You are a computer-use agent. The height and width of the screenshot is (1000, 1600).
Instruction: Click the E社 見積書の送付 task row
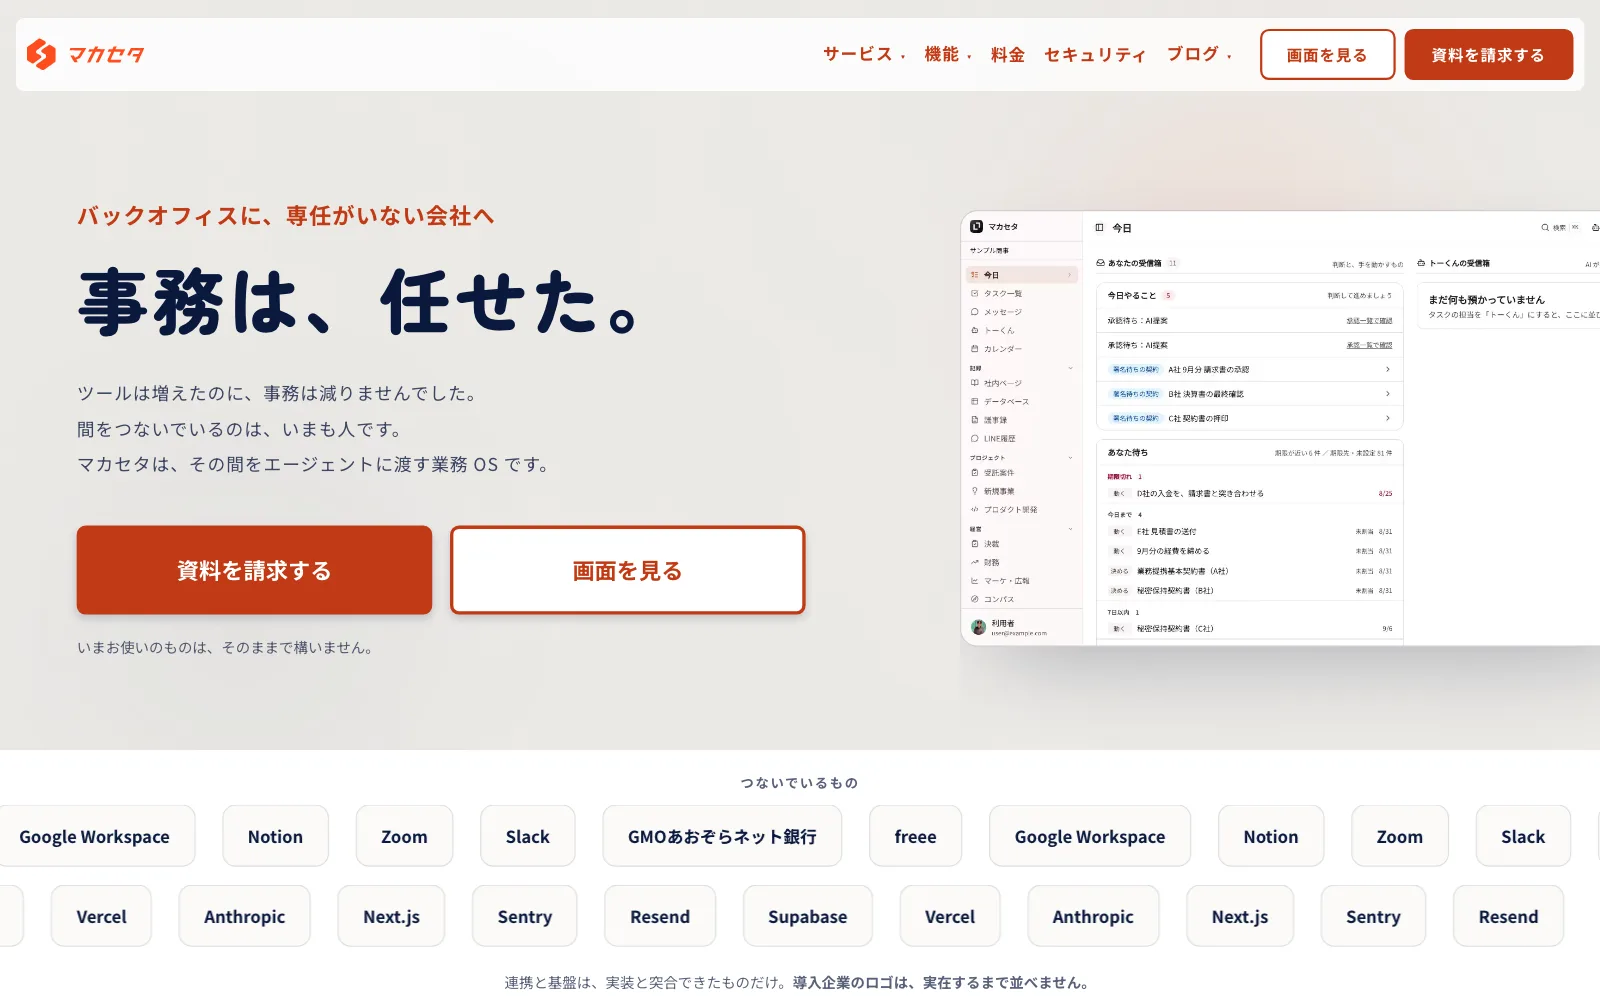[1249, 532]
